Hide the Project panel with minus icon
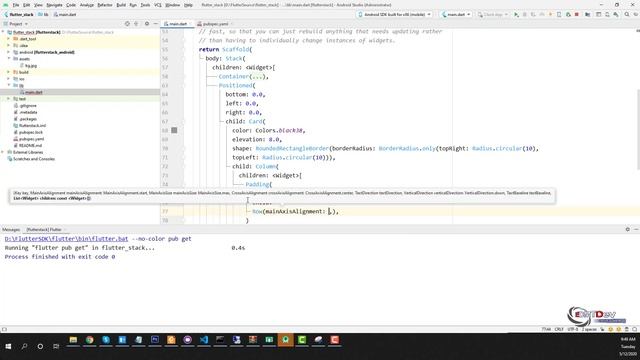 (x=156, y=24)
